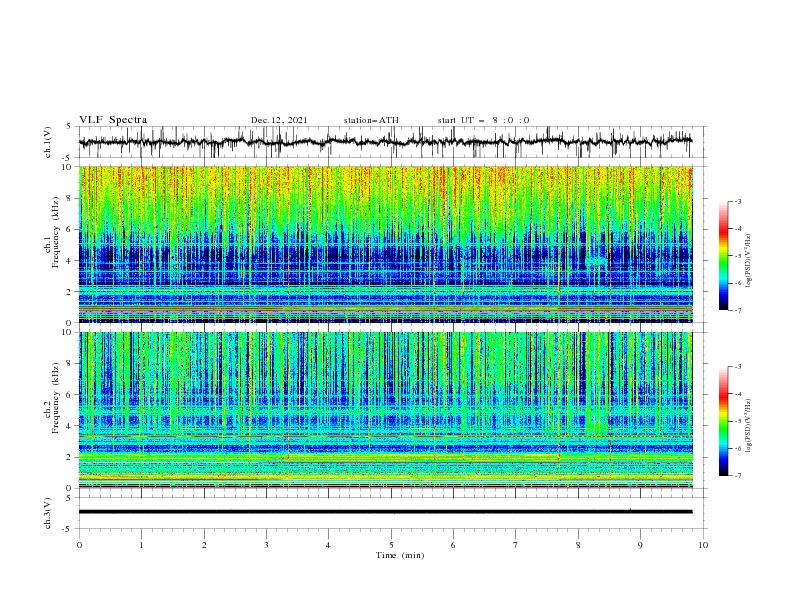Image resolution: width=792 pixels, height=612 pixels.
Task: Click the ch.1 colorbar '-7' tick label
Action: click(x=737, y=310)
